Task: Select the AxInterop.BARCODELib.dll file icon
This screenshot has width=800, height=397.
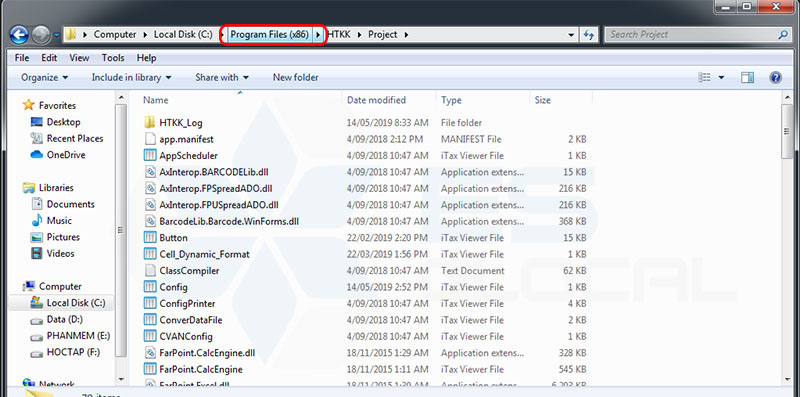Action: pyautogui.click(x=149, y=172)
